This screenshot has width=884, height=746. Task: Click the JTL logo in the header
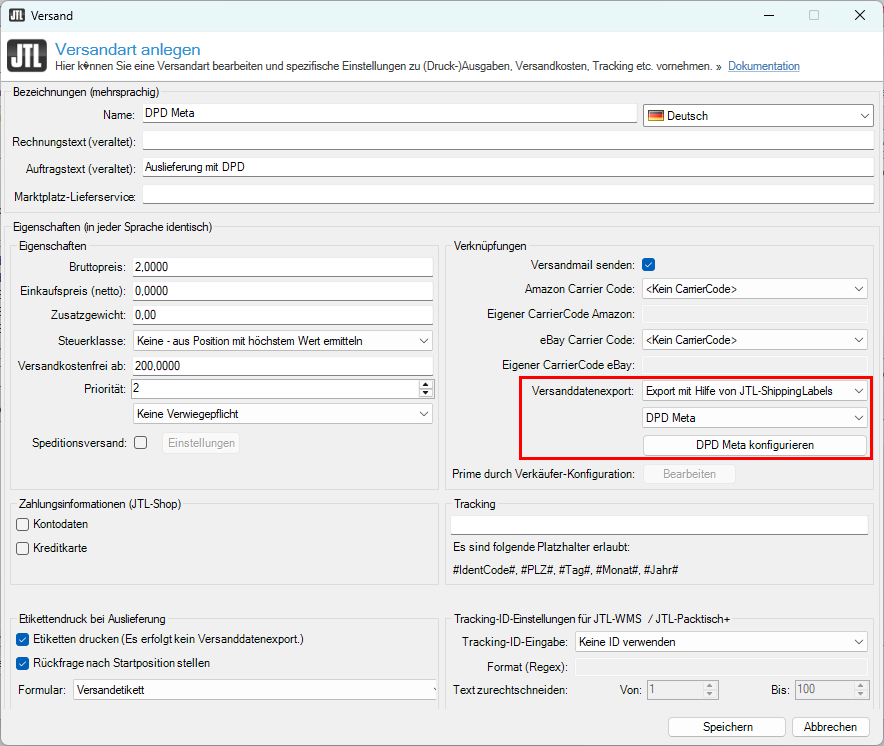click(x=26, y=56)
